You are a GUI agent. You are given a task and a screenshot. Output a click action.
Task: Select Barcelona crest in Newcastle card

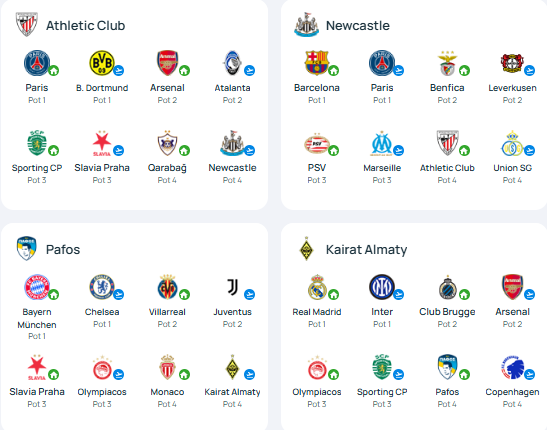tap(316, 63)
